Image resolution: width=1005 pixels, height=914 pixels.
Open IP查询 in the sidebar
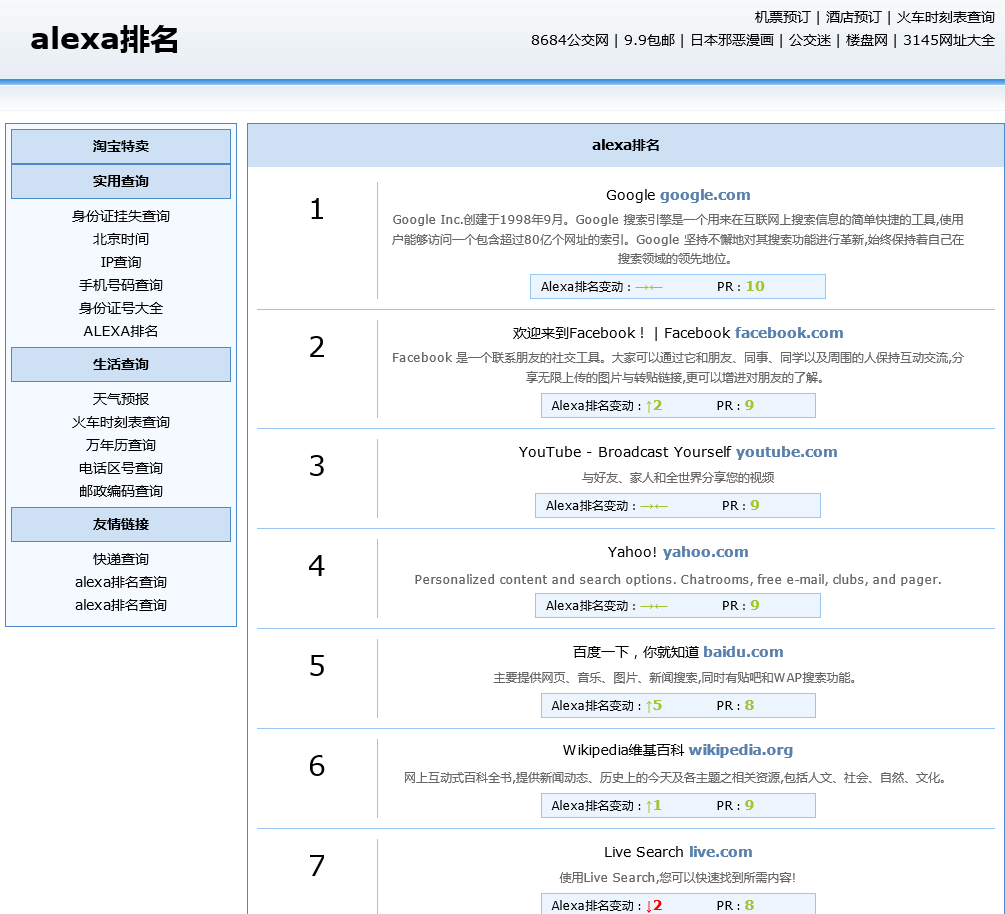point(120,262)
